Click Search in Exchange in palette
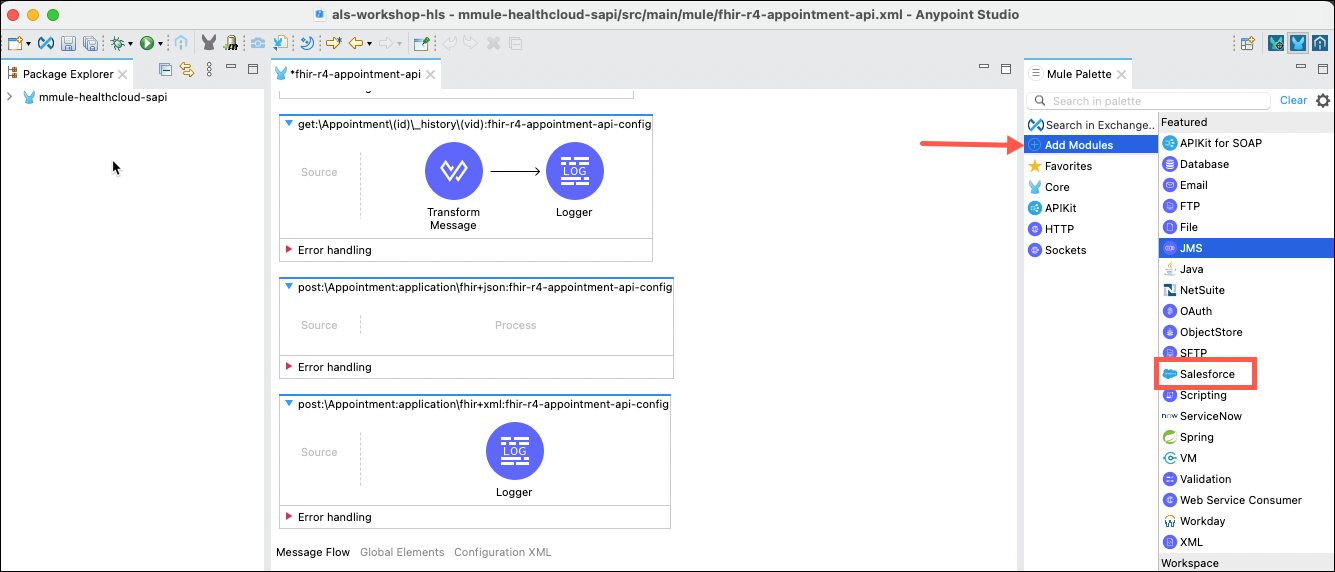 coord(1092,125)
